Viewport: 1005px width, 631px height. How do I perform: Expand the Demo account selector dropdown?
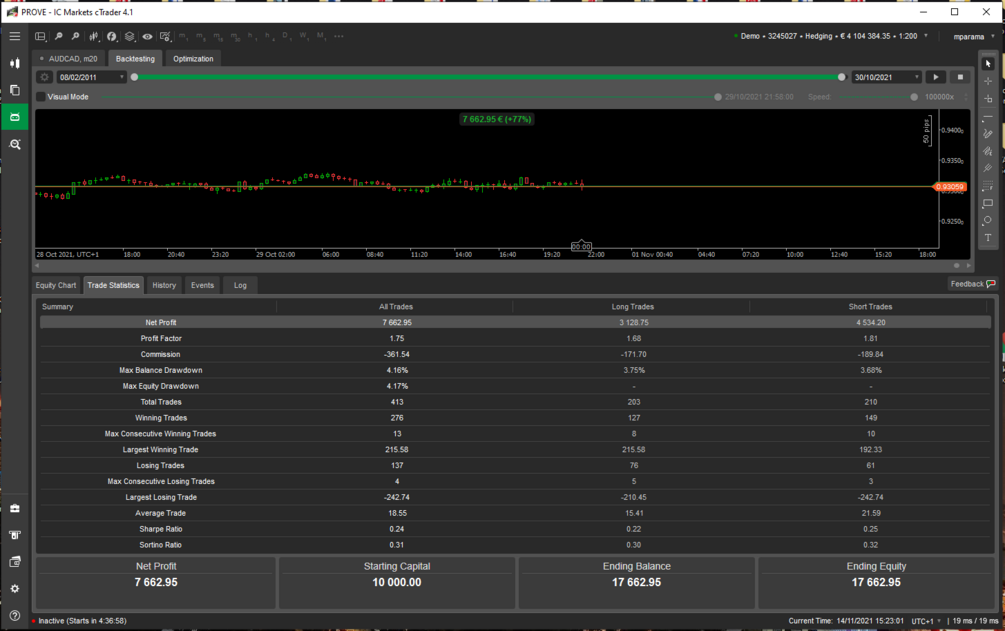(926, 36)
